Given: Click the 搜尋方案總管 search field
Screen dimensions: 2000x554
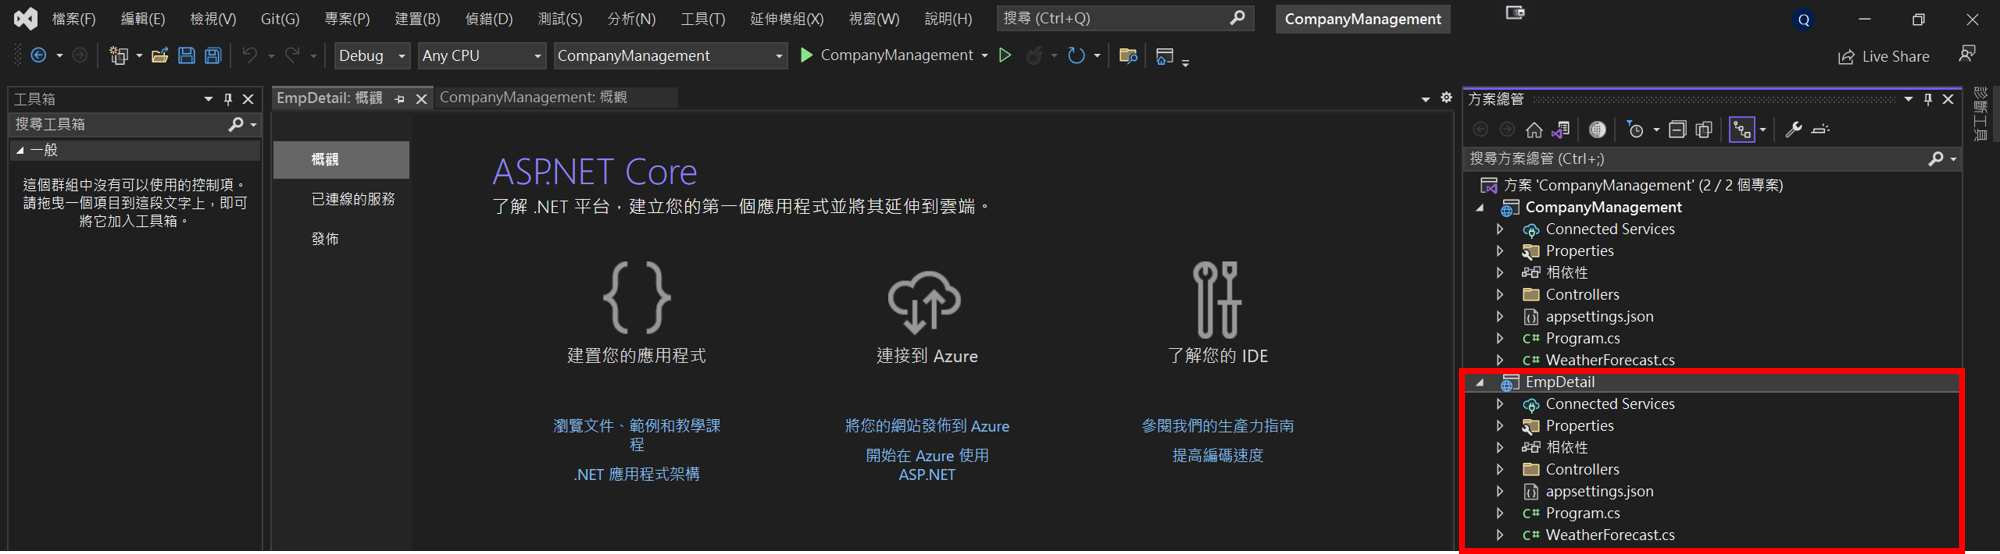Looking at the screenshot, I should point(1712,158).
